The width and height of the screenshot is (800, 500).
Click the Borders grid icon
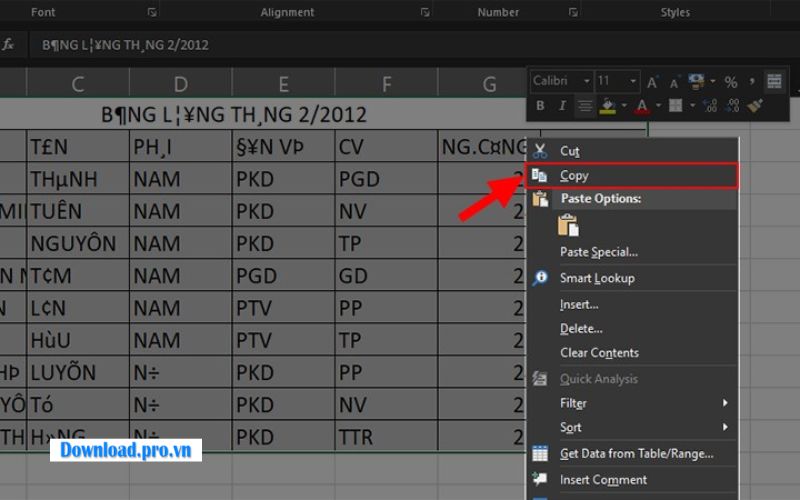[x=676, y=106]
